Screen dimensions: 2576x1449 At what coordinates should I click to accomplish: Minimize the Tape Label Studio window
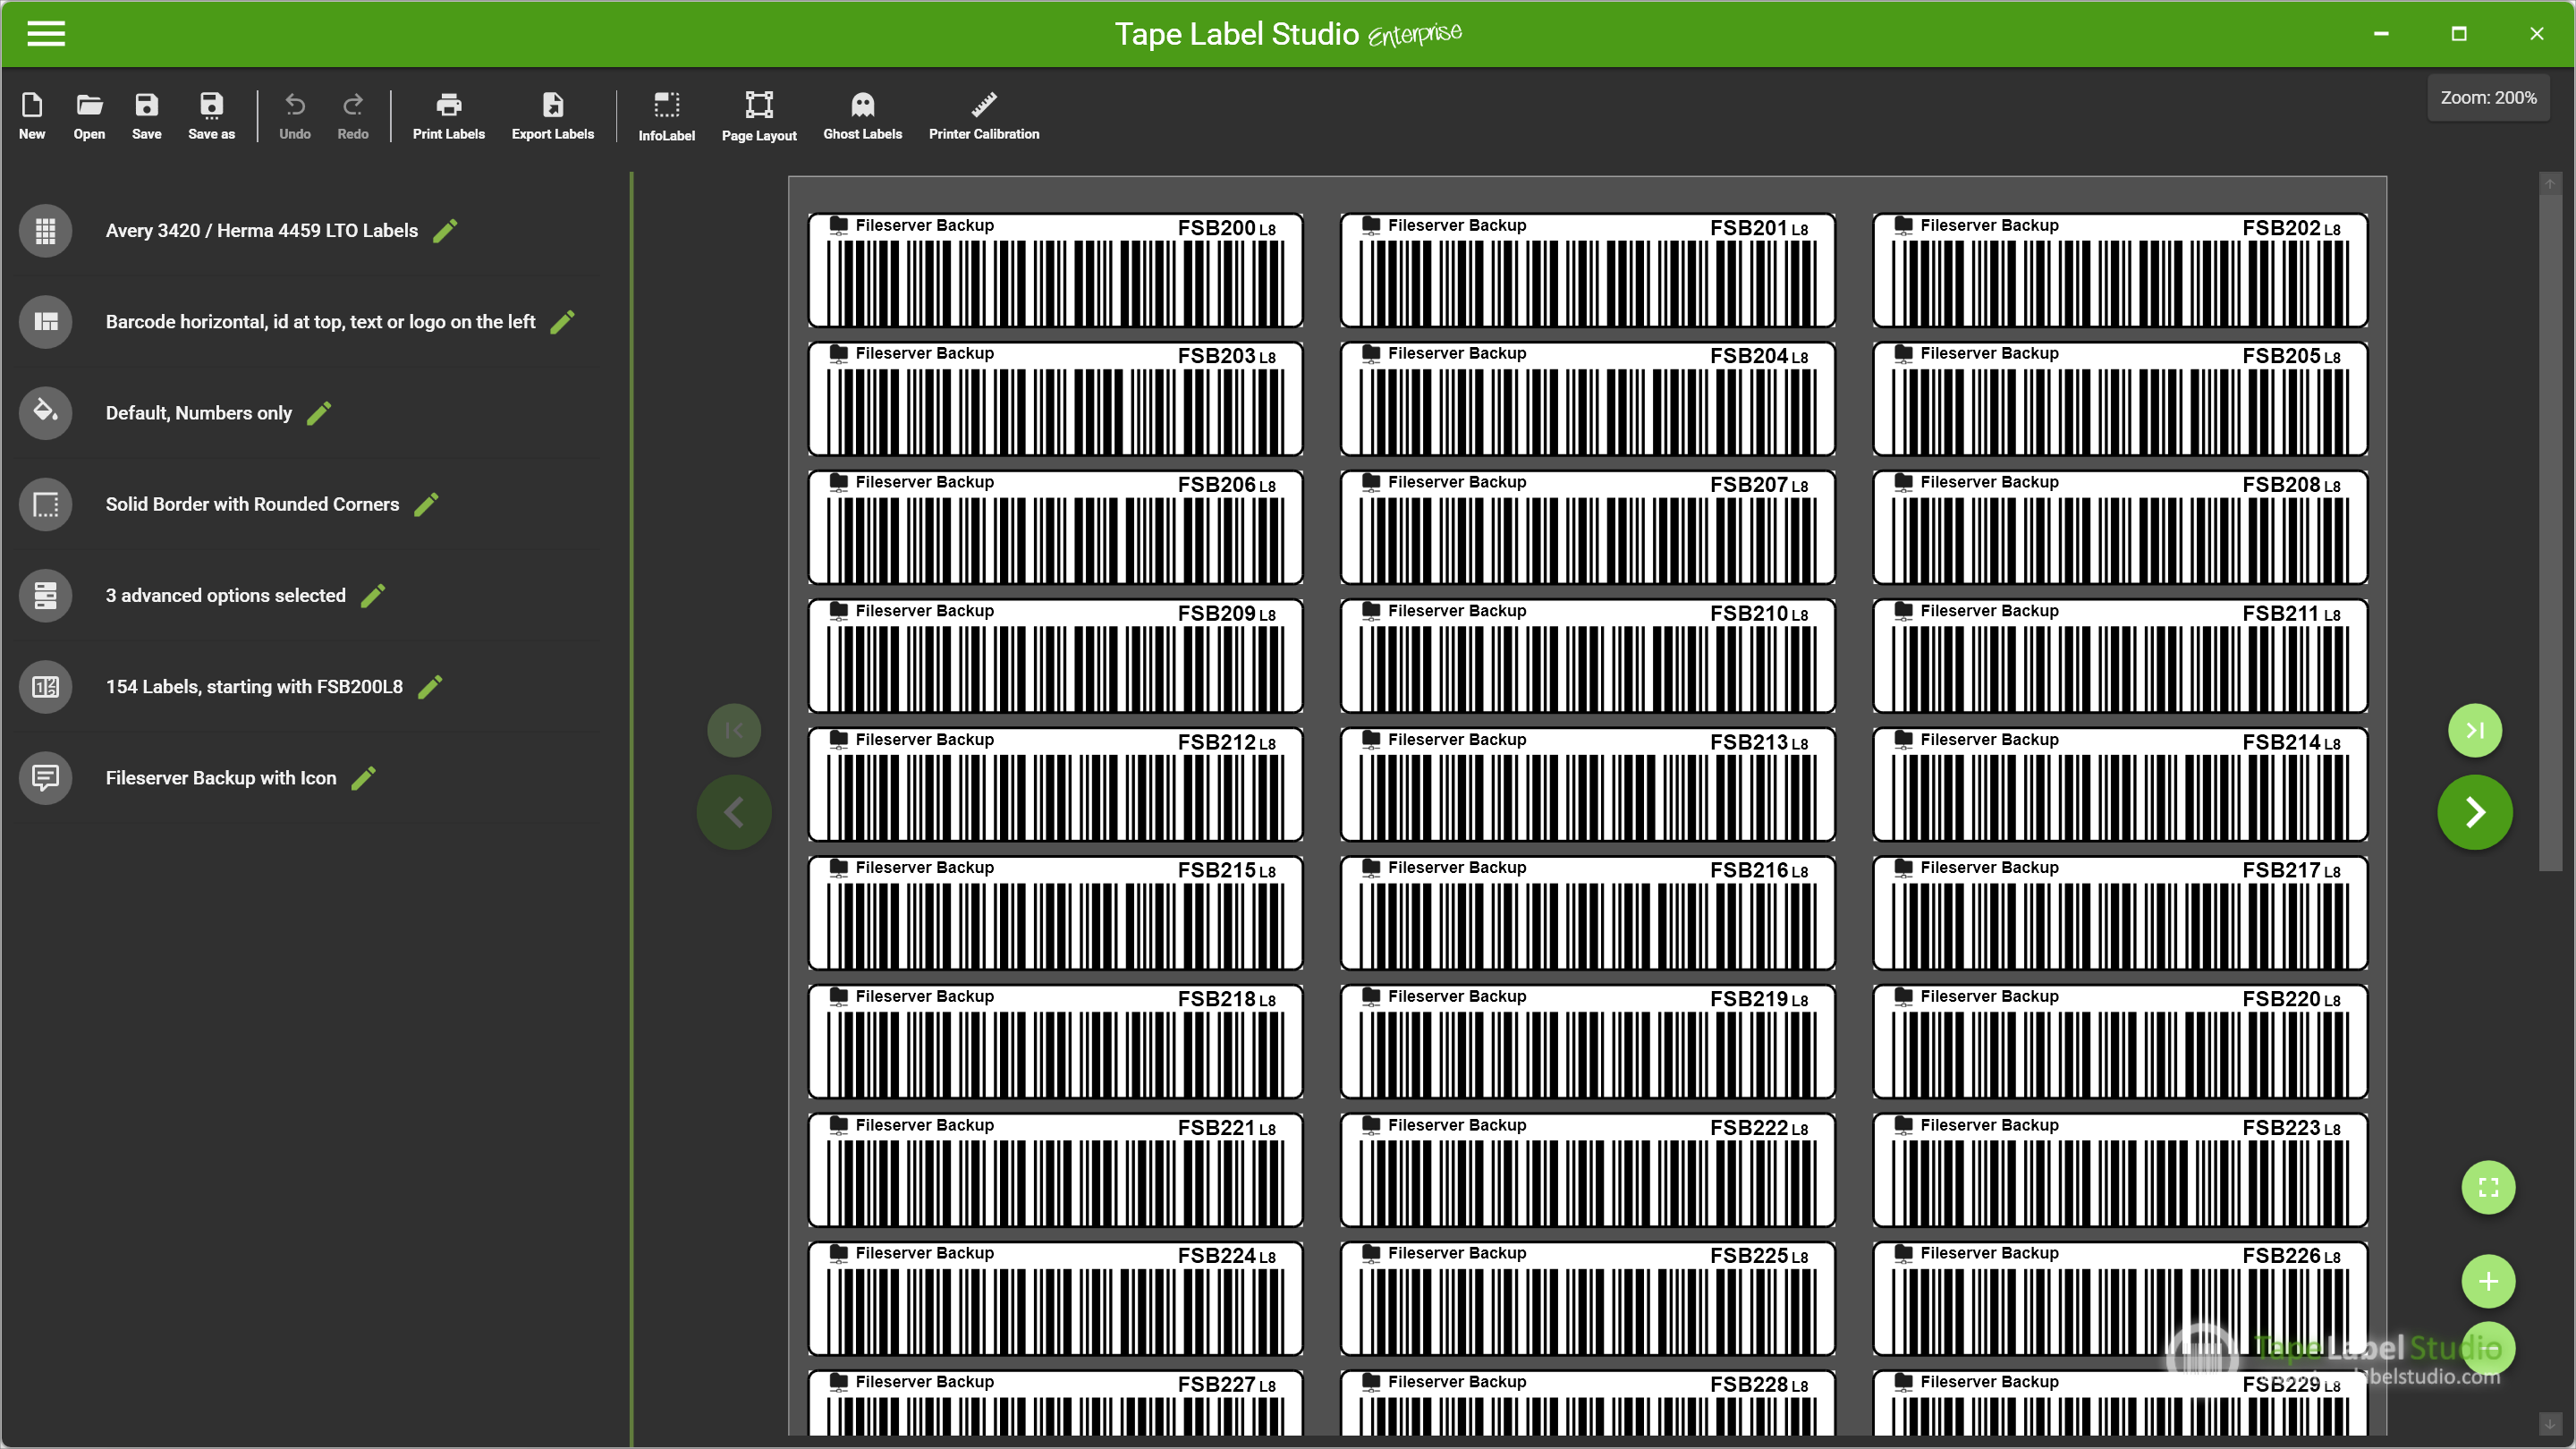pyautogui.click(x=2381, y=34)
